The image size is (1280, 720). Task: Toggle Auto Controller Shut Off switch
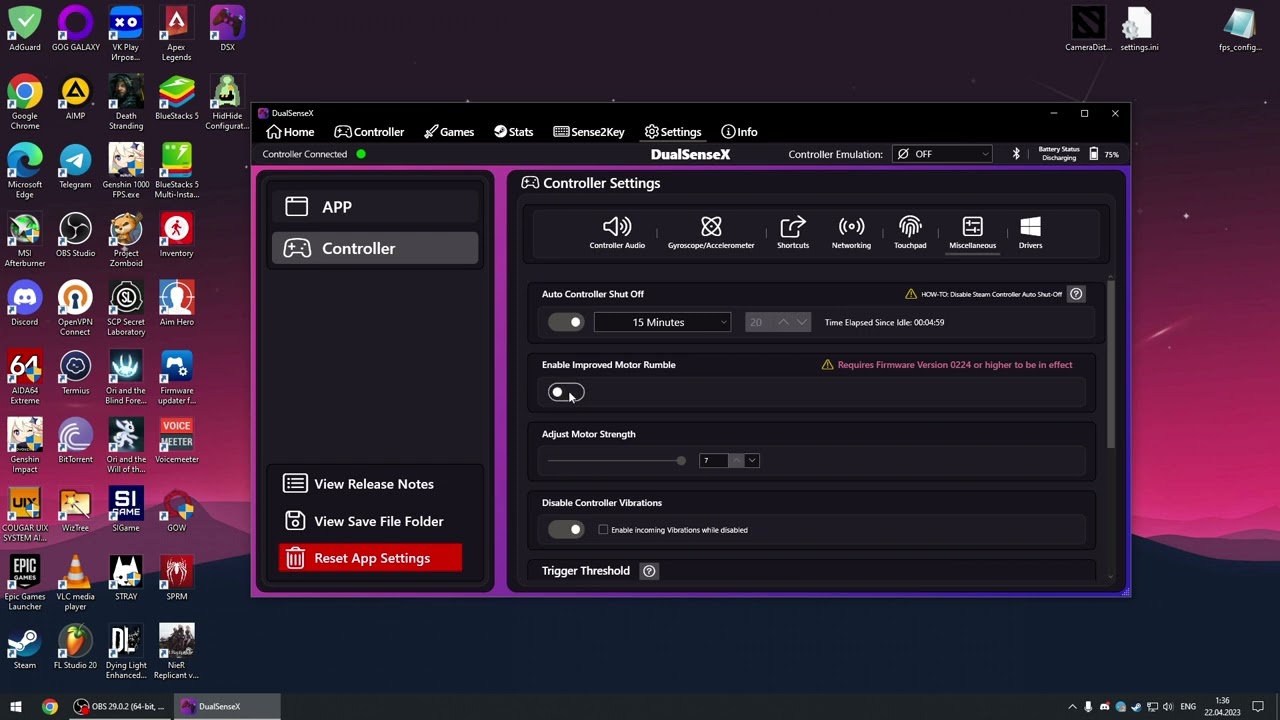tap(565, 322)
